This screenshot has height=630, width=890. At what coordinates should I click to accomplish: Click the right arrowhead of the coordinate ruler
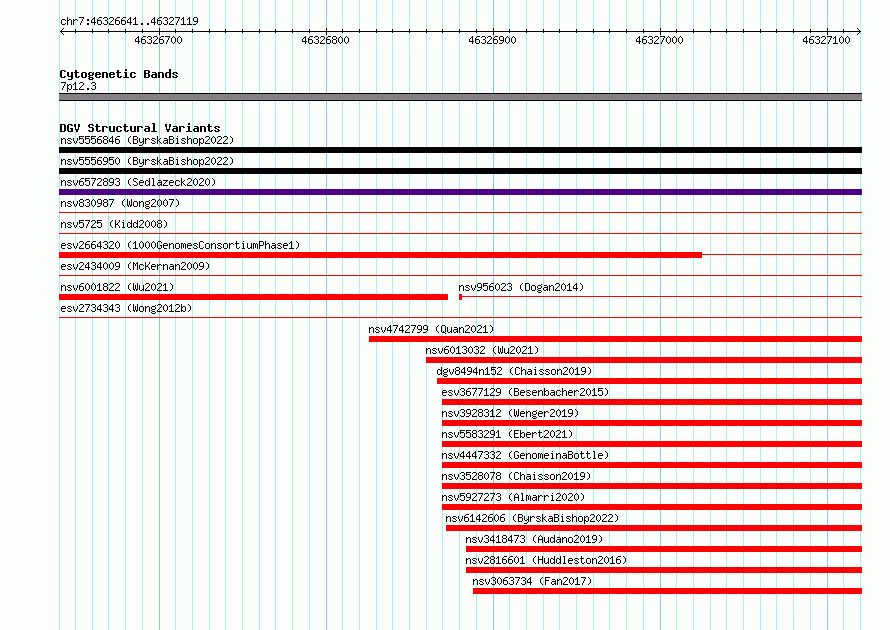pos(859,31)
